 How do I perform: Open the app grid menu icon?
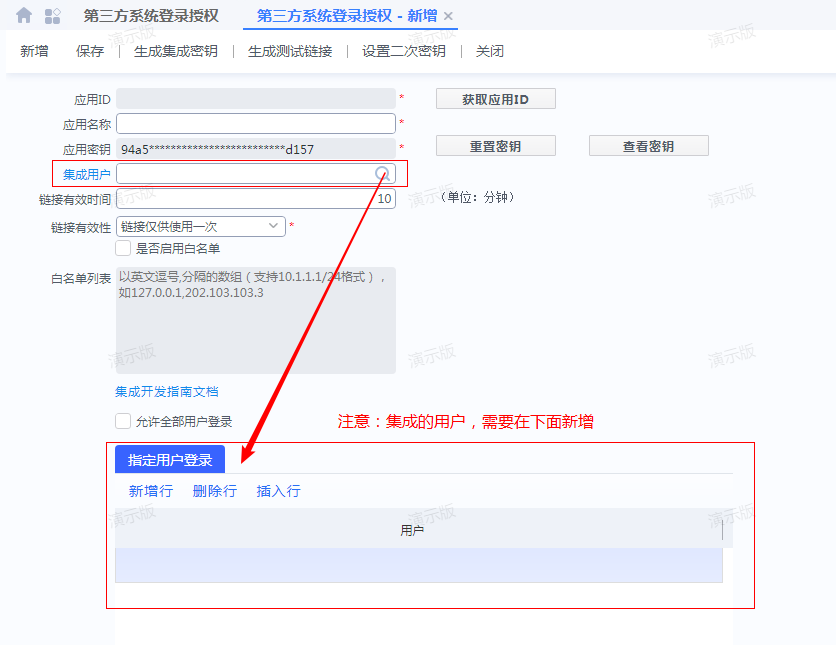tap(53, 16)
